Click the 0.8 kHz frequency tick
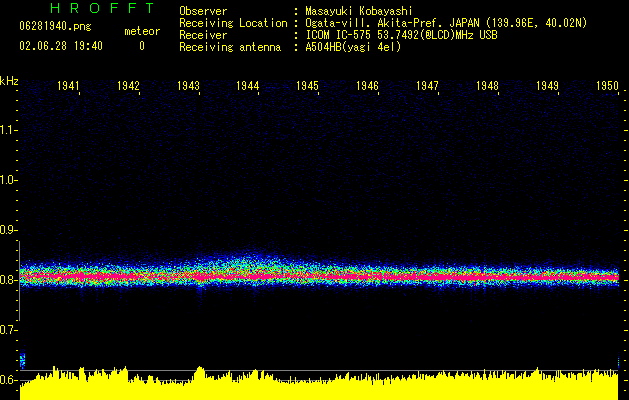629x400 pixels. point(9,280)
